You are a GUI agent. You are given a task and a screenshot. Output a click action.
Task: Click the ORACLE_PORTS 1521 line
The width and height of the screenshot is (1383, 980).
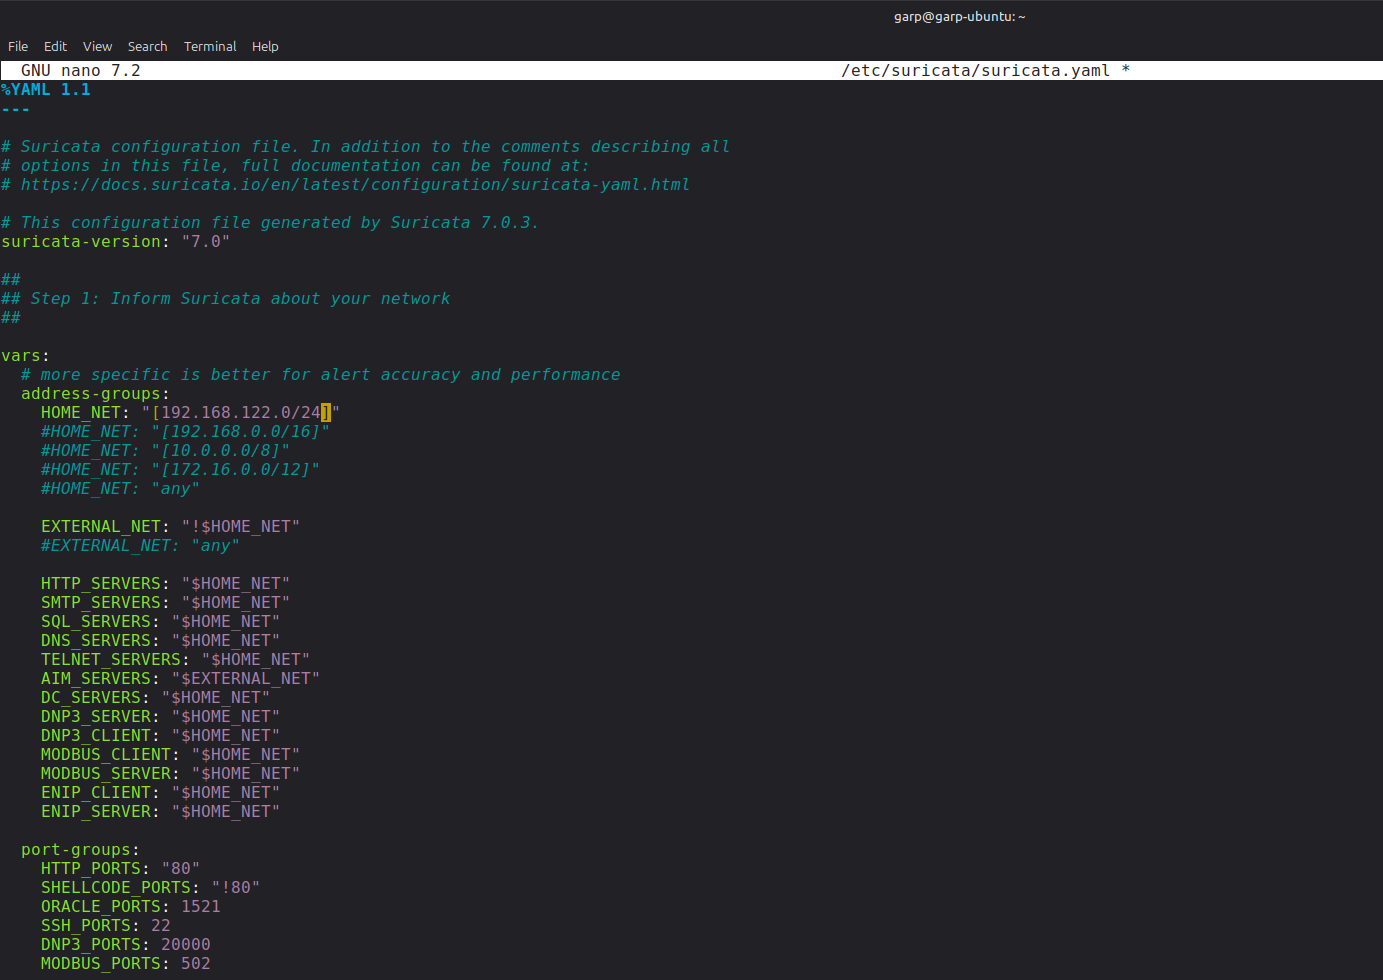[x=131, y=907]
